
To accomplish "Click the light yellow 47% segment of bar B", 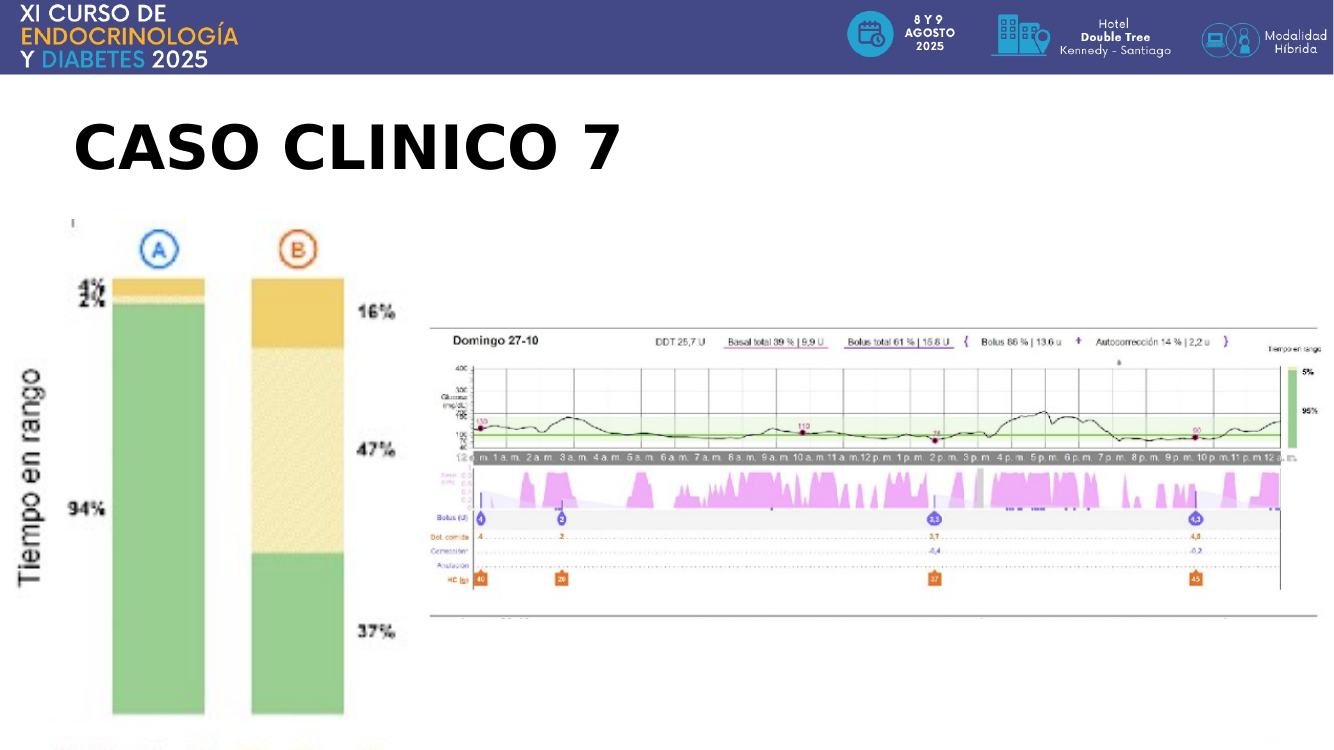I will point(297,450).
